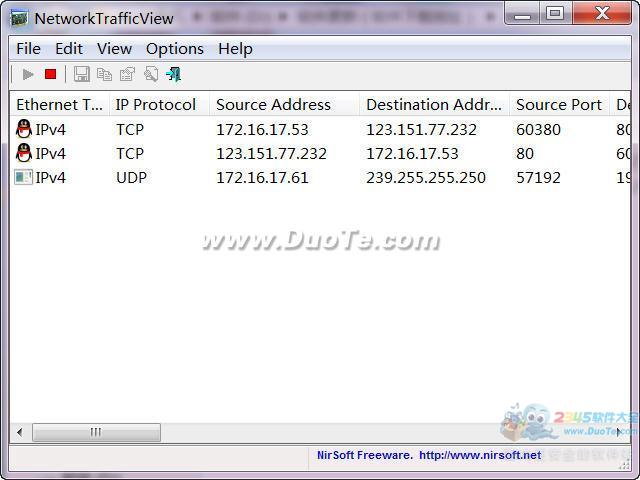The width and height of the screenshot is (640, 480).
Task: Maximize the NetworkTrafficView window
Action: pyautogui.click(x=555, y=13)
